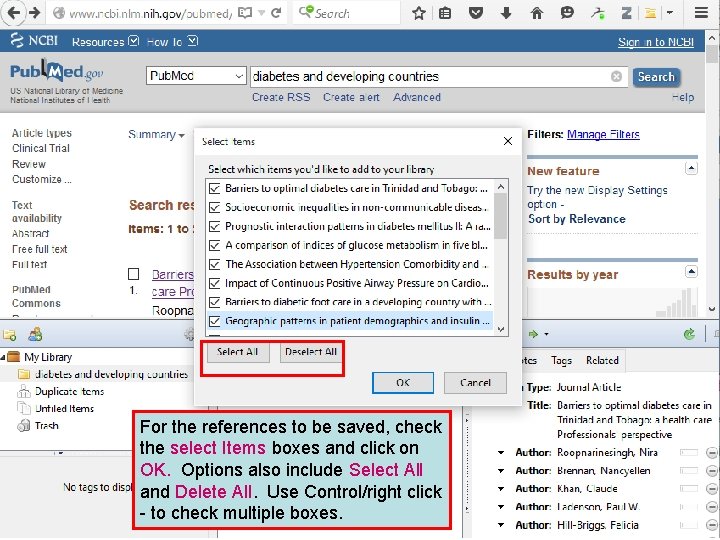720x540 pixels.
Task: Open the bookmarks list icon
Action: [444, 13]
